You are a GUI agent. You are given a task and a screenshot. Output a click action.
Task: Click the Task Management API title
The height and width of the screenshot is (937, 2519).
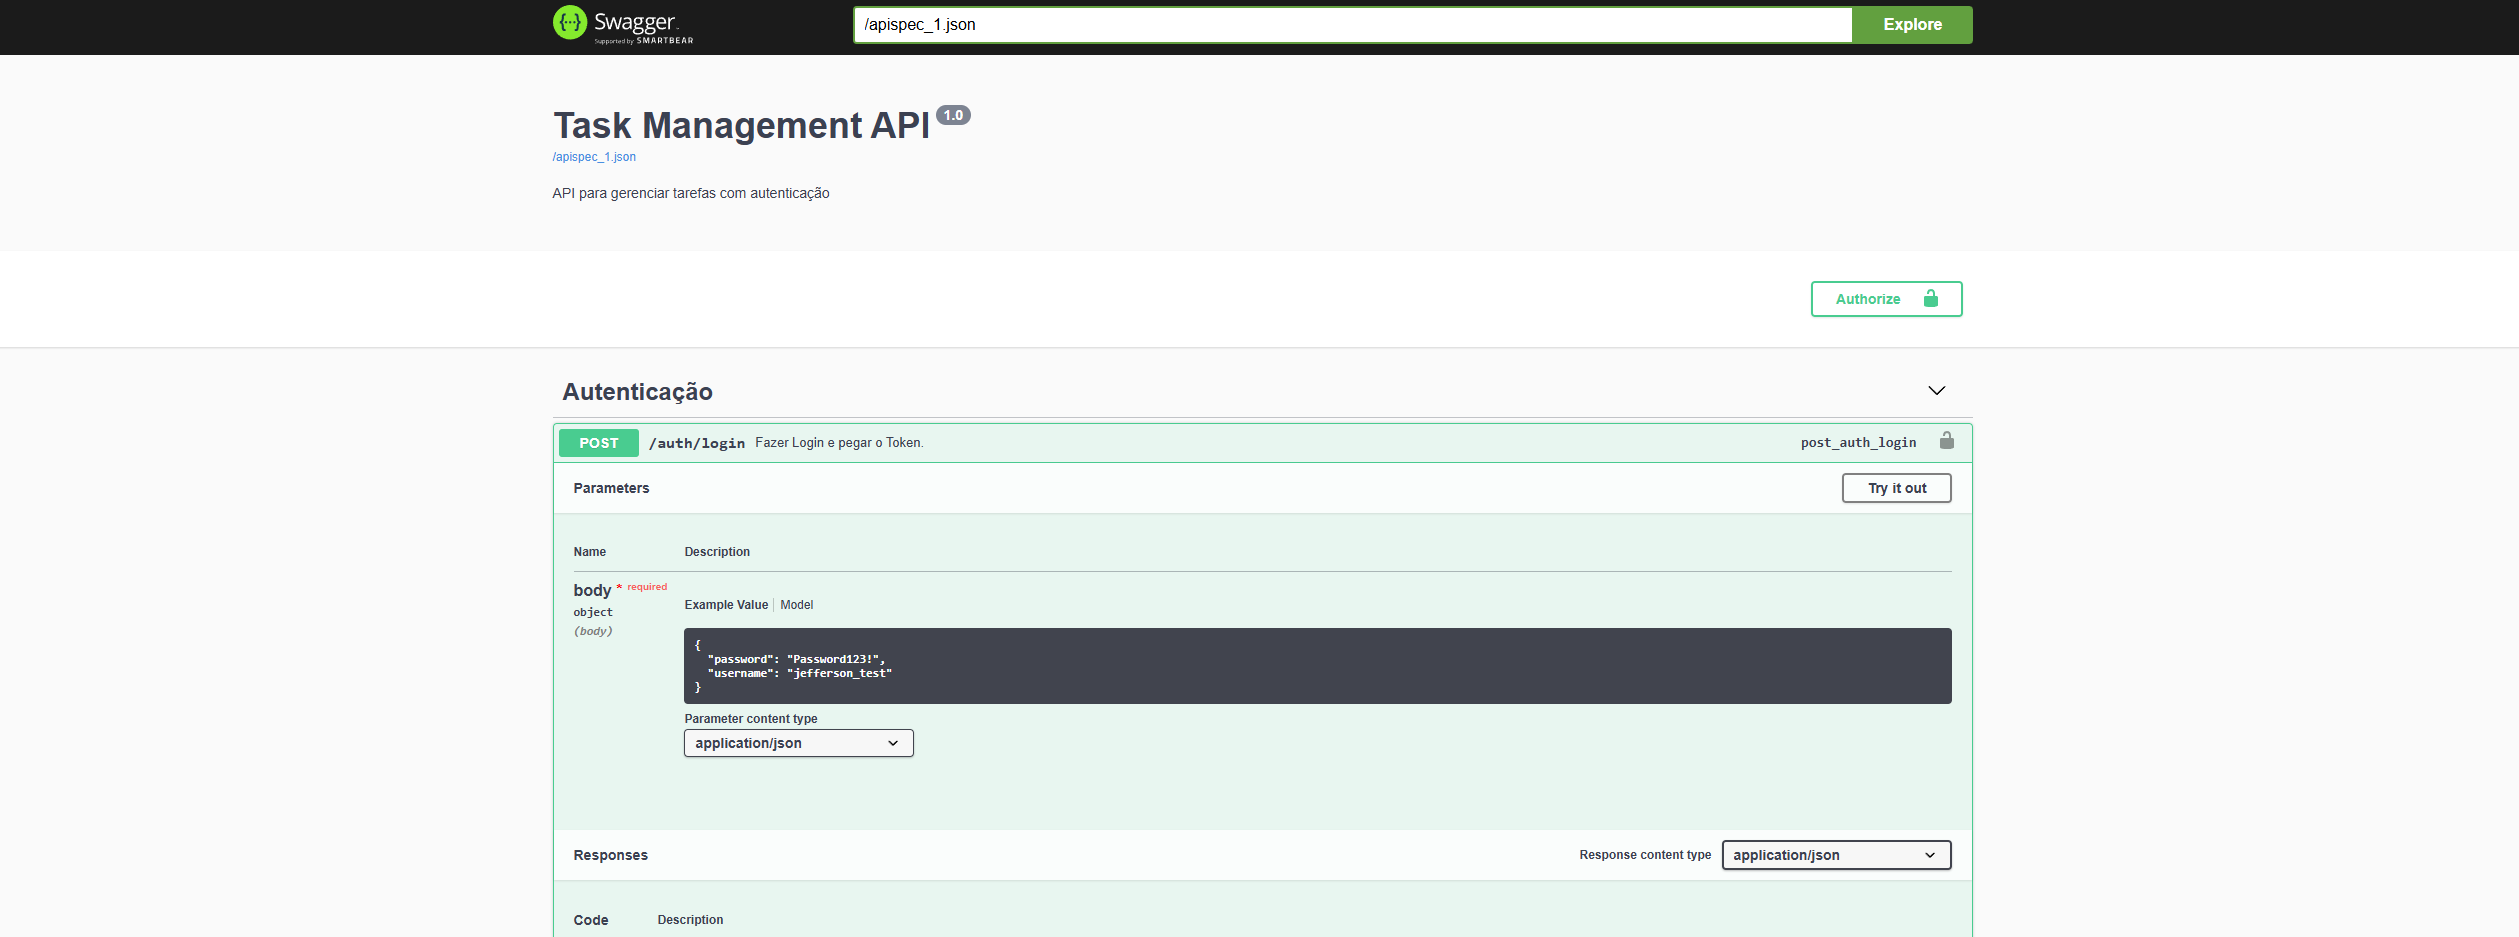[x=740, y=125]
